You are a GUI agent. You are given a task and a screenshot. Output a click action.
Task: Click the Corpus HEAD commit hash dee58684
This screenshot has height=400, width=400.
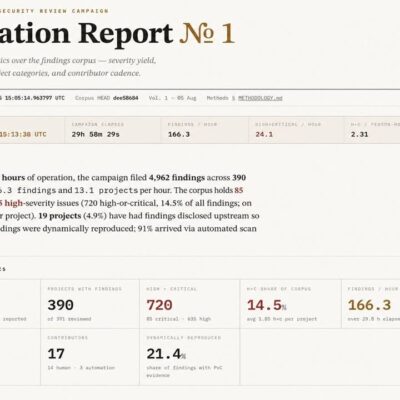coord(125,98)
